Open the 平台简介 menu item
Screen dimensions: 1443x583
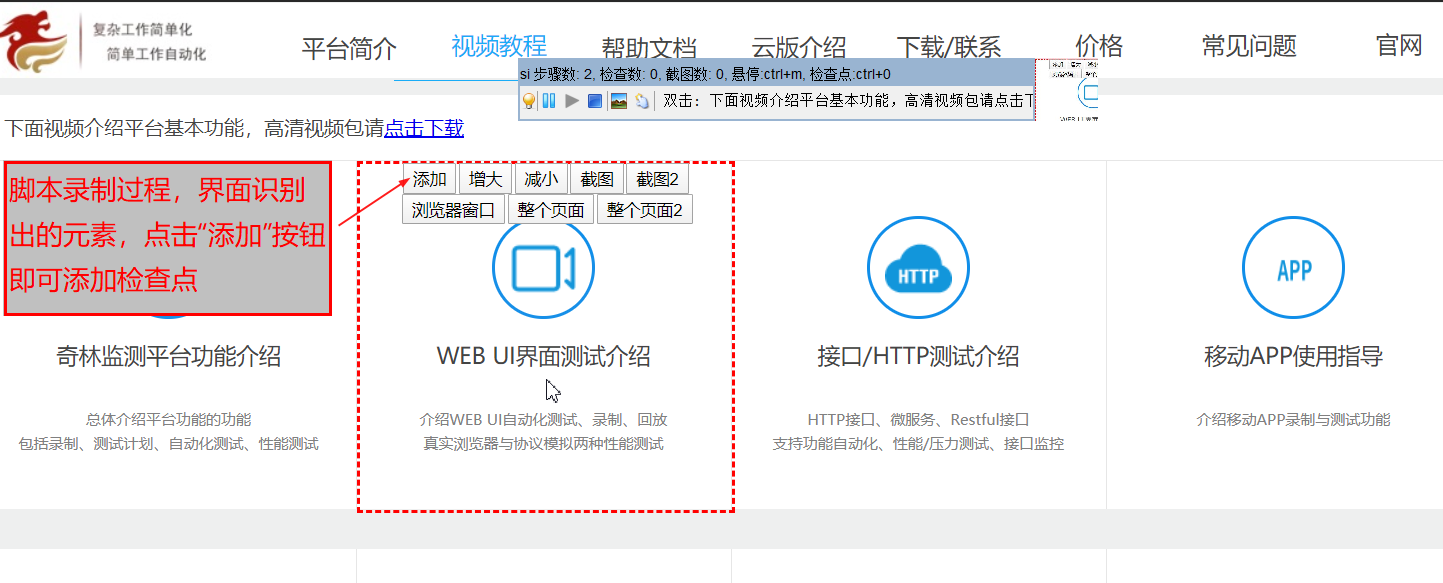[349, 48]
